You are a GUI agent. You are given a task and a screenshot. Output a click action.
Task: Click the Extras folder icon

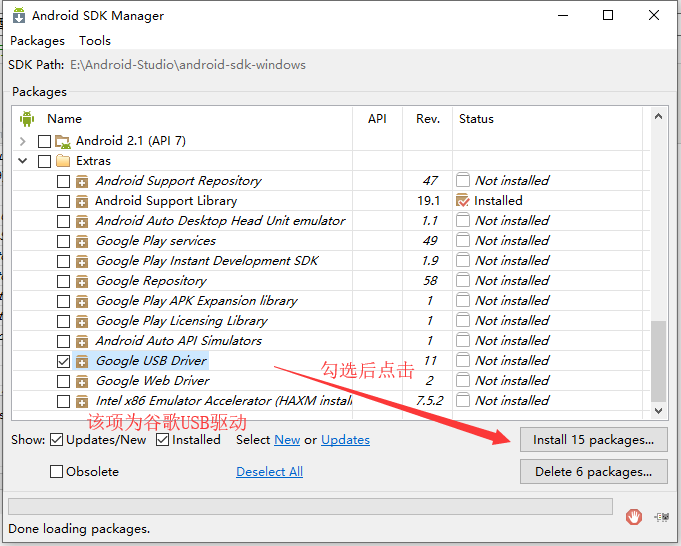point(63,161)
